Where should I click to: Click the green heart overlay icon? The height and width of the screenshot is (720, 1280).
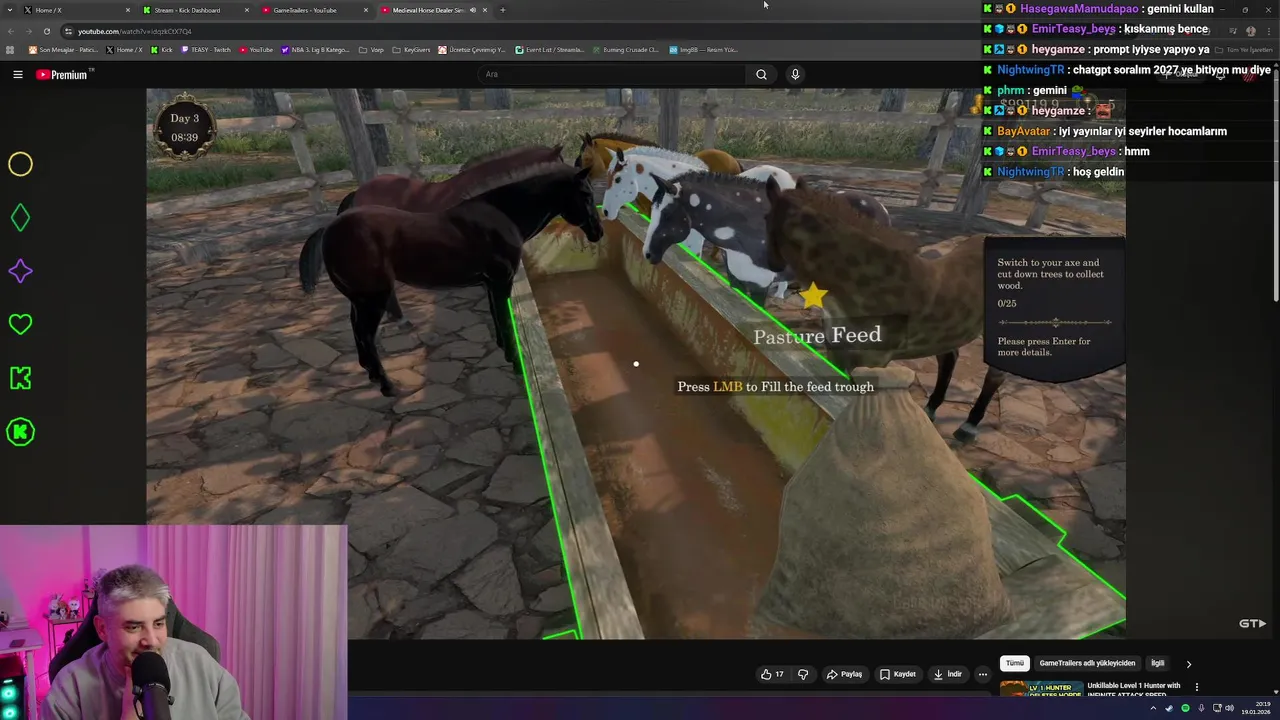coord(20,324)
